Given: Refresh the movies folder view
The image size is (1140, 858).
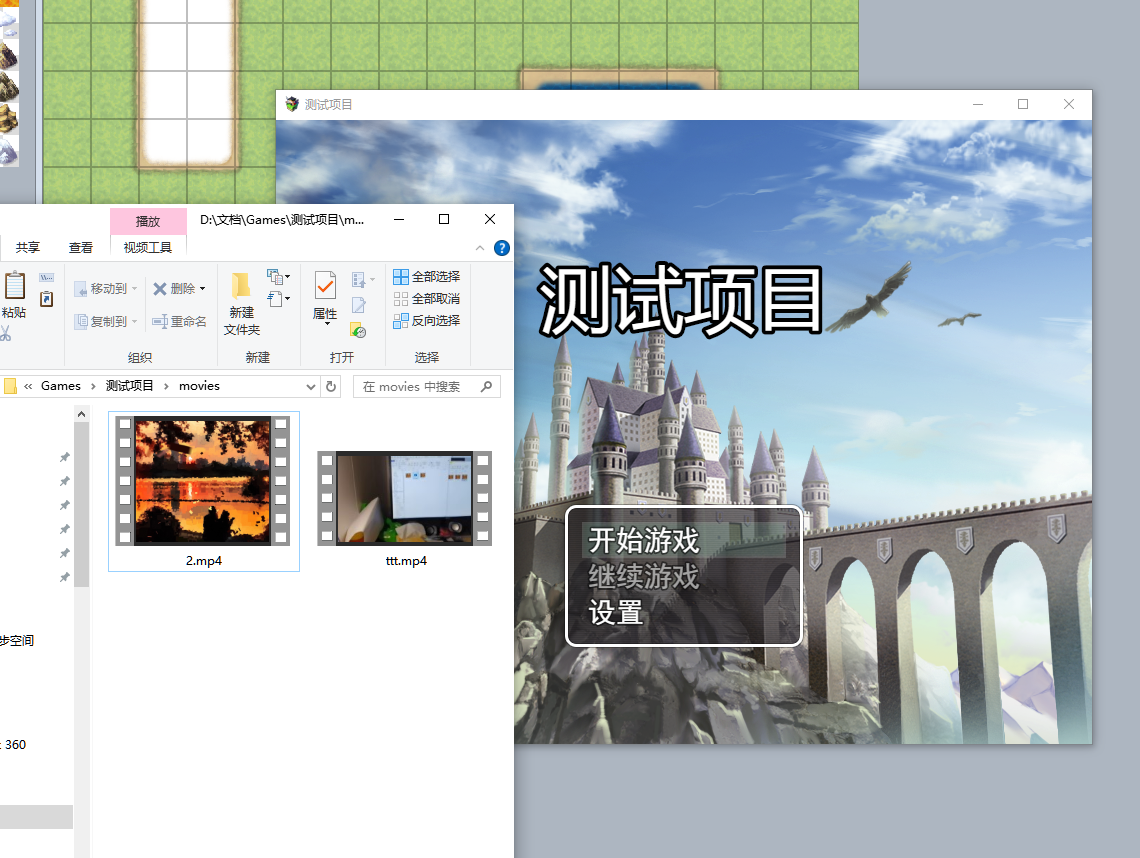Looking at the screenshot, I should click(331, 386).
